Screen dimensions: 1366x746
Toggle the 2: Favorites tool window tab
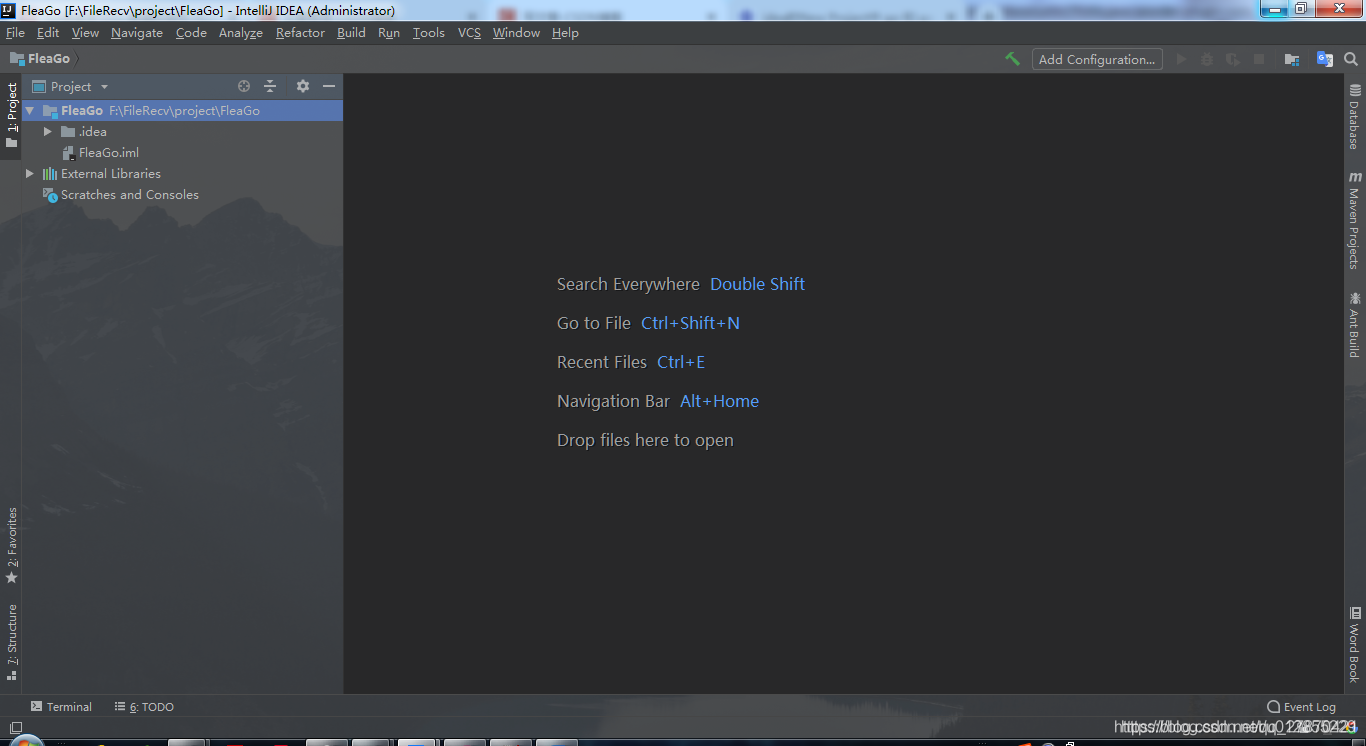click(x=11, y=546)
